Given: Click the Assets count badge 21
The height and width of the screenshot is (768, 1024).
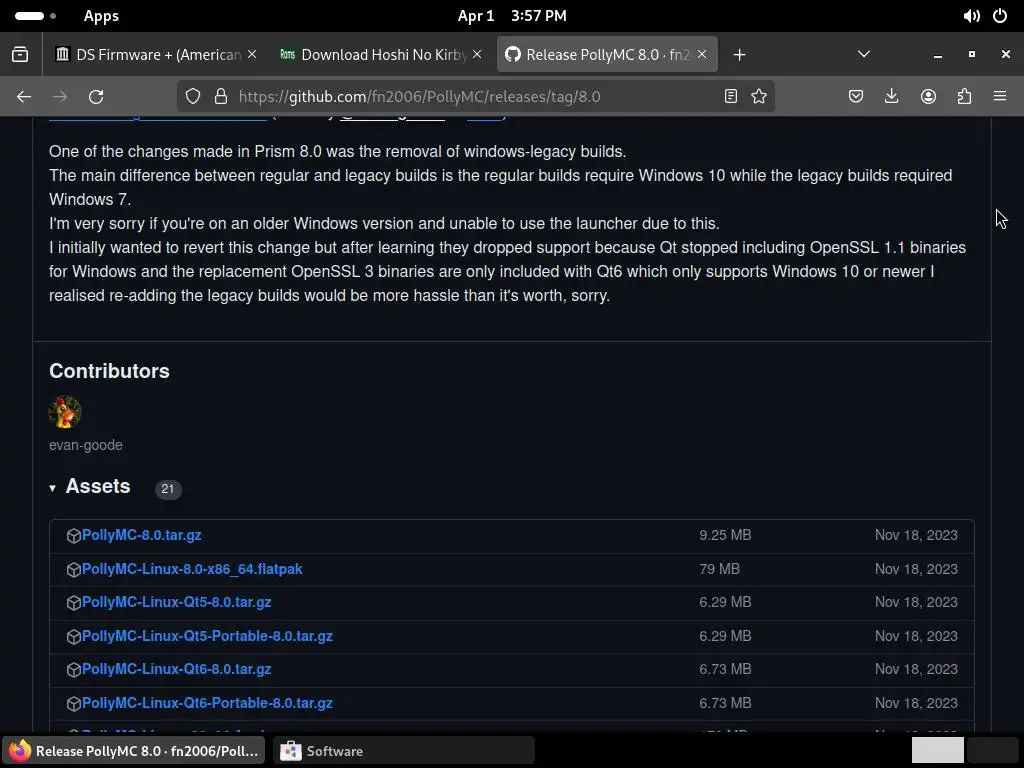Looking at the screenshot, I should point(168,488).
